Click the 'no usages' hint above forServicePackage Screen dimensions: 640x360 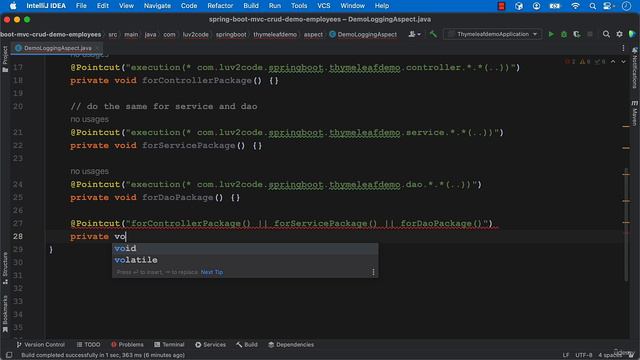[89, 120]
